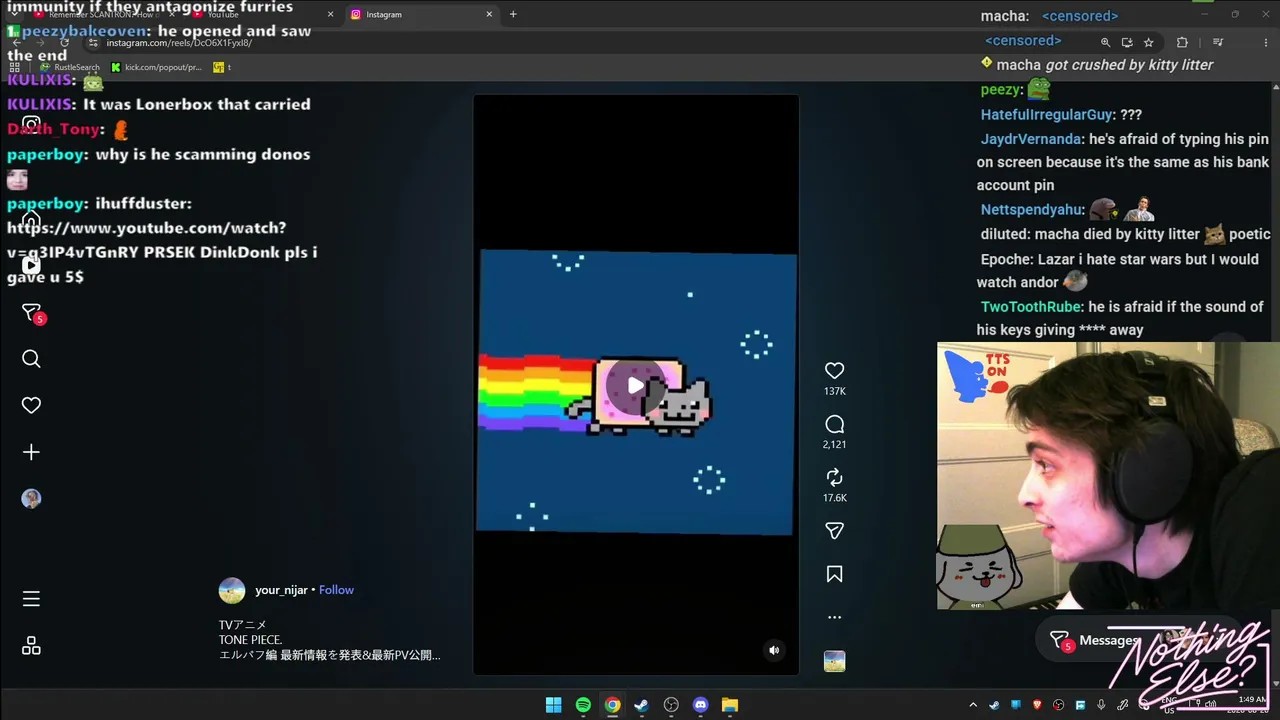Viewport: 1280px width, 720px height.
Task: Repost the reel with 17.6K reposts
Action: pyautogui.click(x=834, y=478)
